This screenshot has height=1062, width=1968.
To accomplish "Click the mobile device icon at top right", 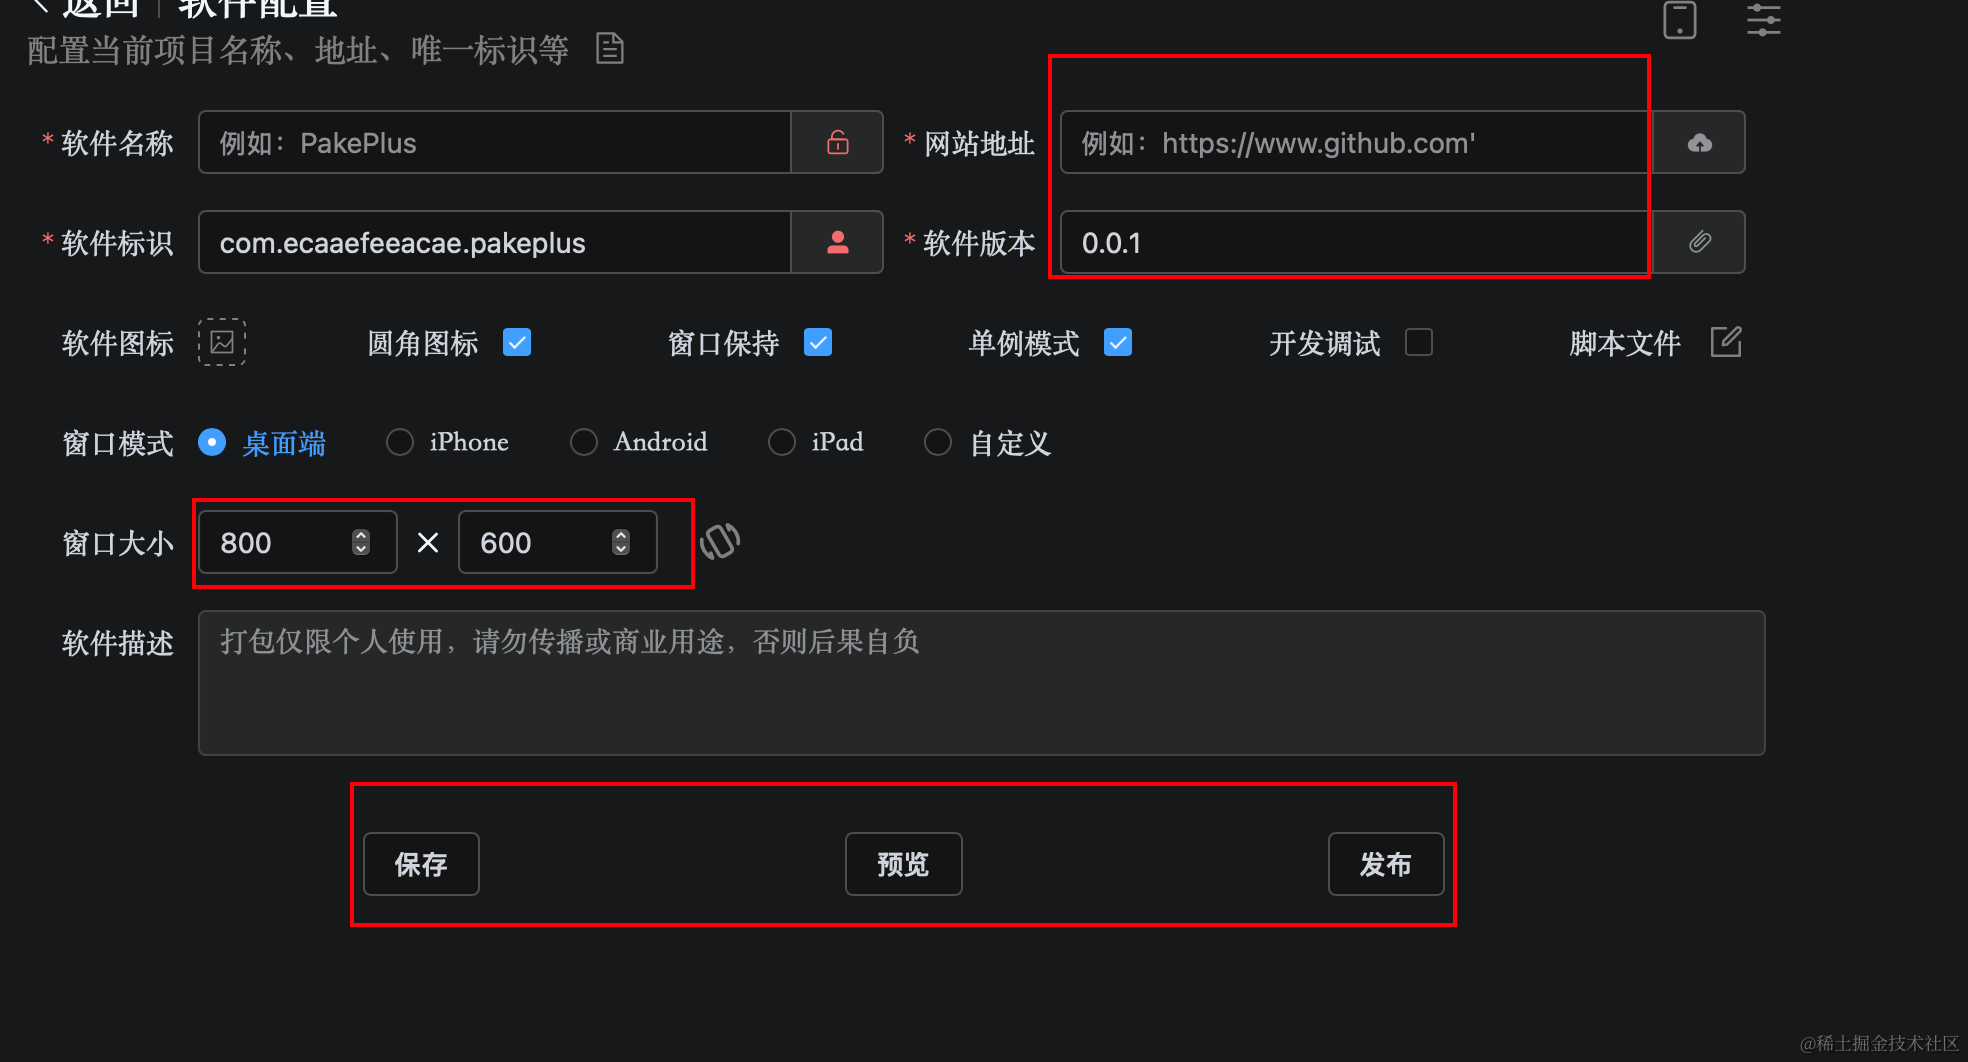I will coord(1680,20).
